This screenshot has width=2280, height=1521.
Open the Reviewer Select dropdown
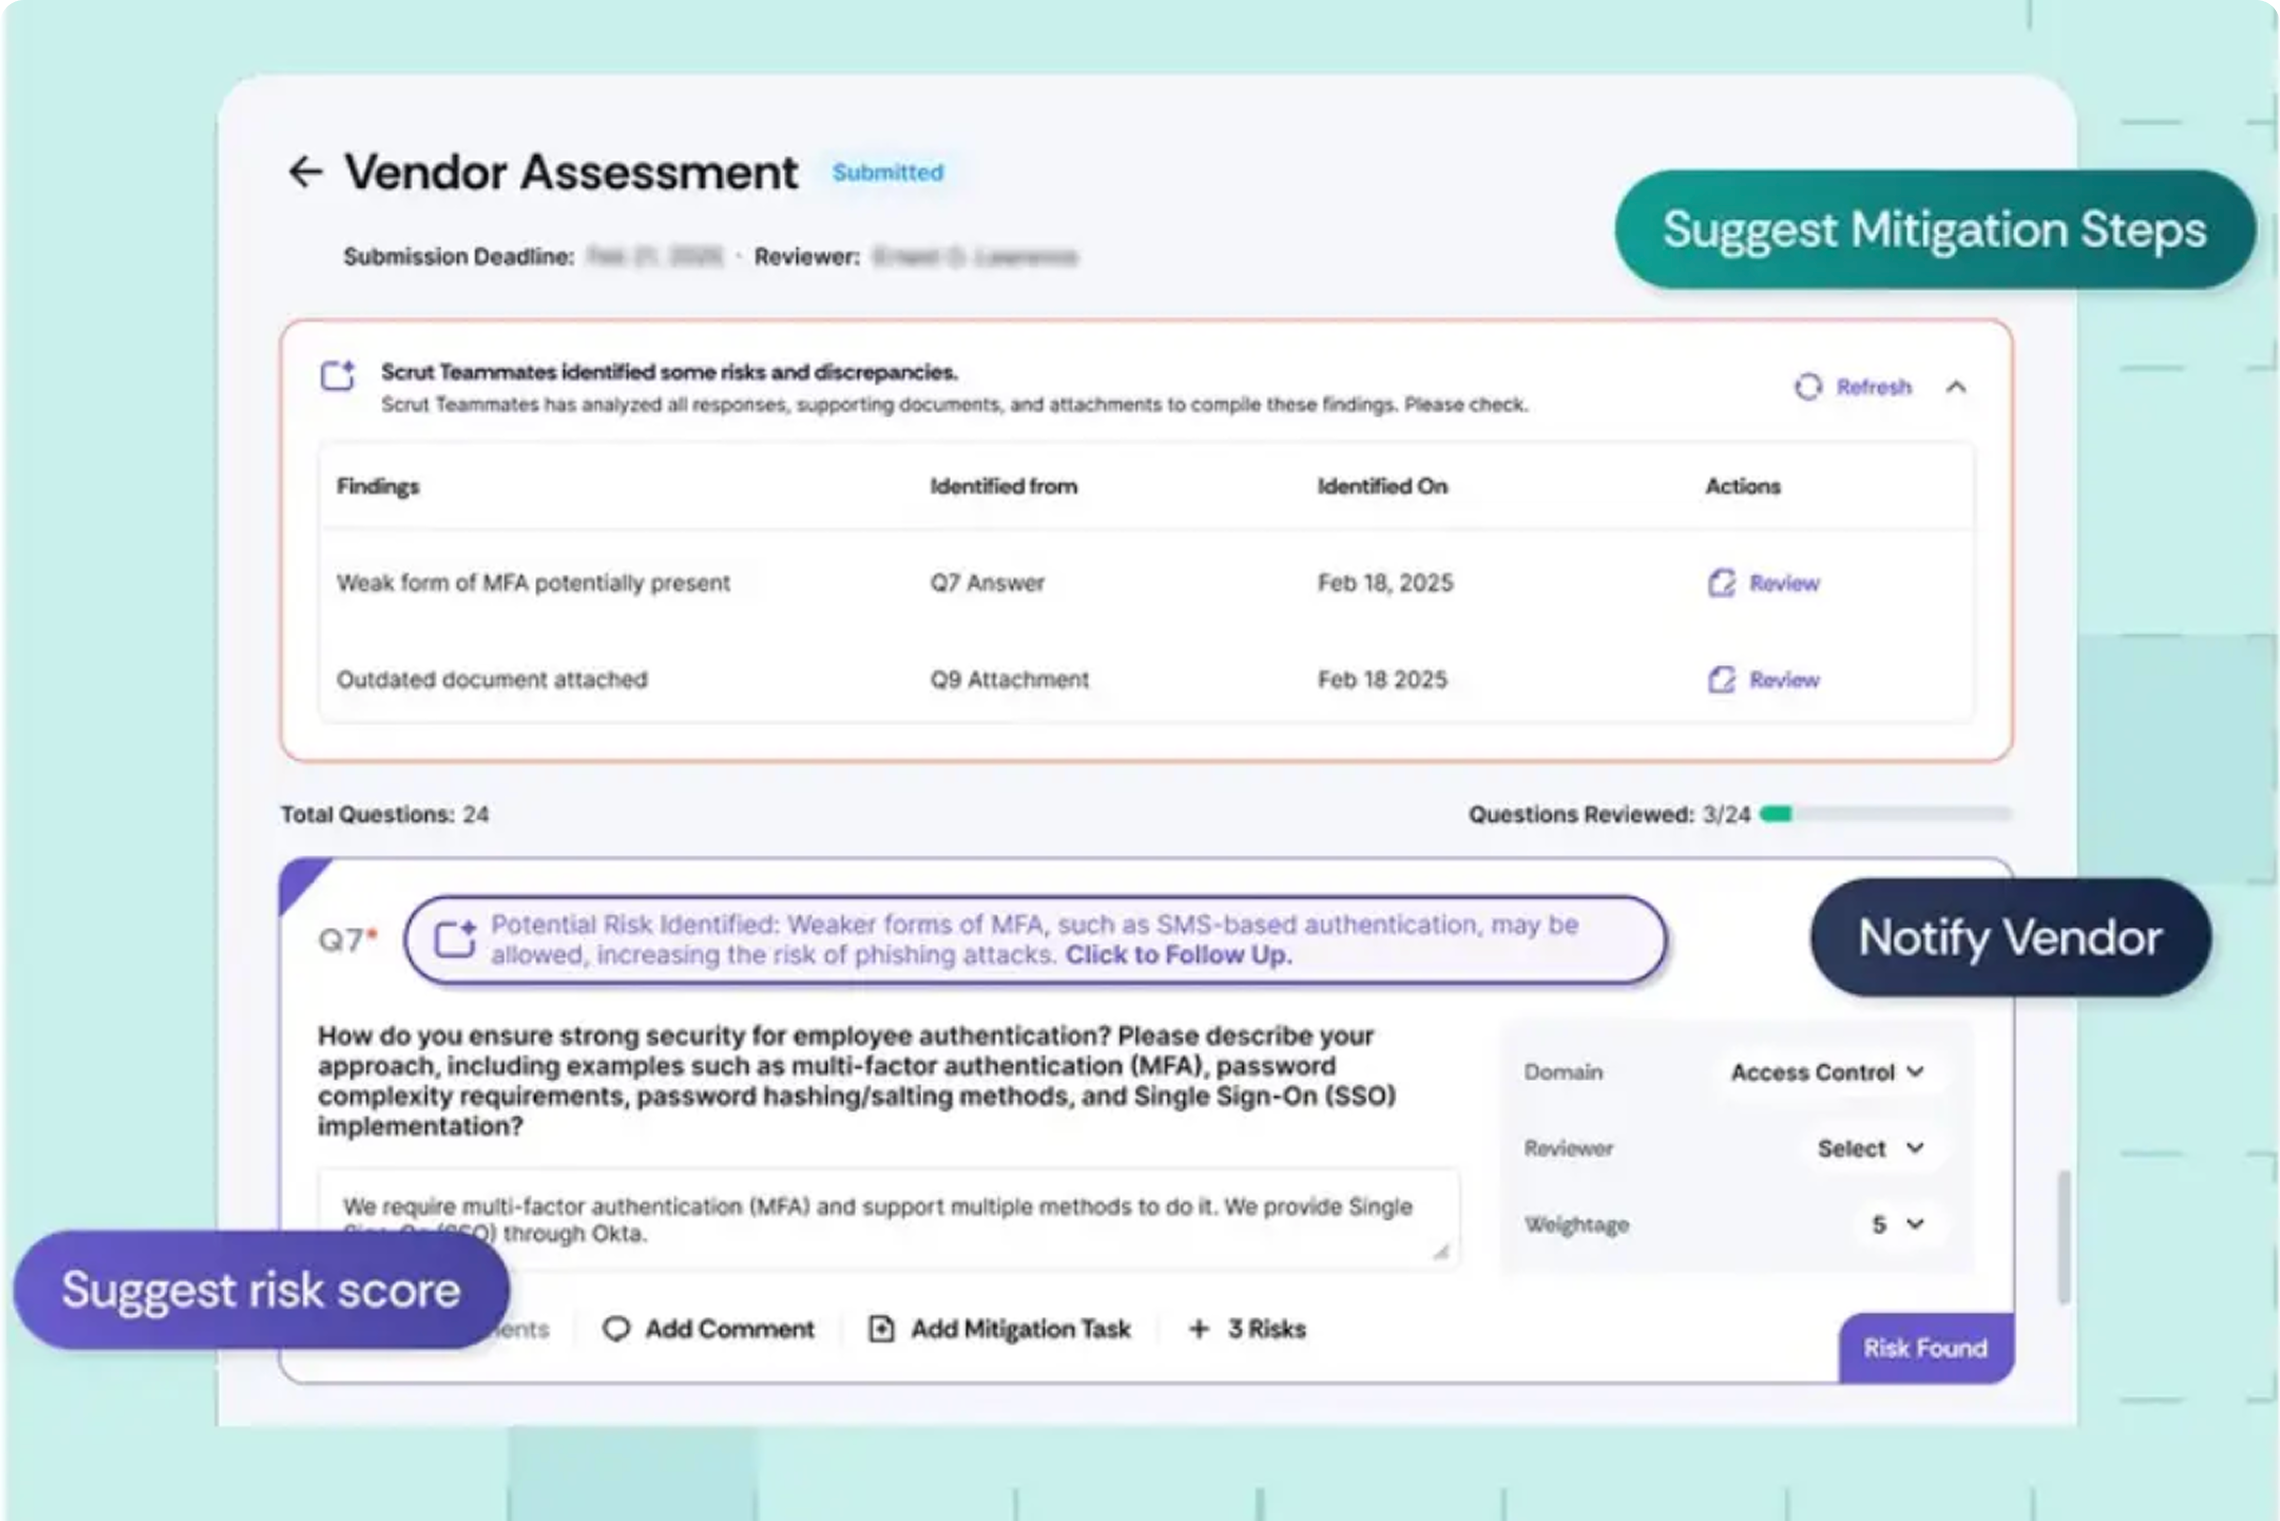[x=1870, y=1148]
